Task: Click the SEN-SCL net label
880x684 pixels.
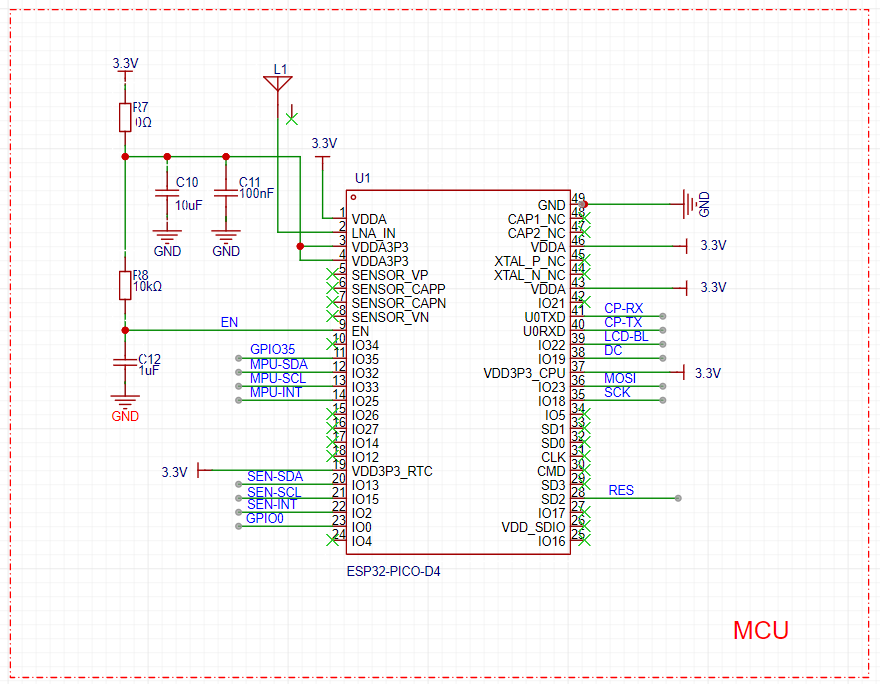Action: [274, 492]
